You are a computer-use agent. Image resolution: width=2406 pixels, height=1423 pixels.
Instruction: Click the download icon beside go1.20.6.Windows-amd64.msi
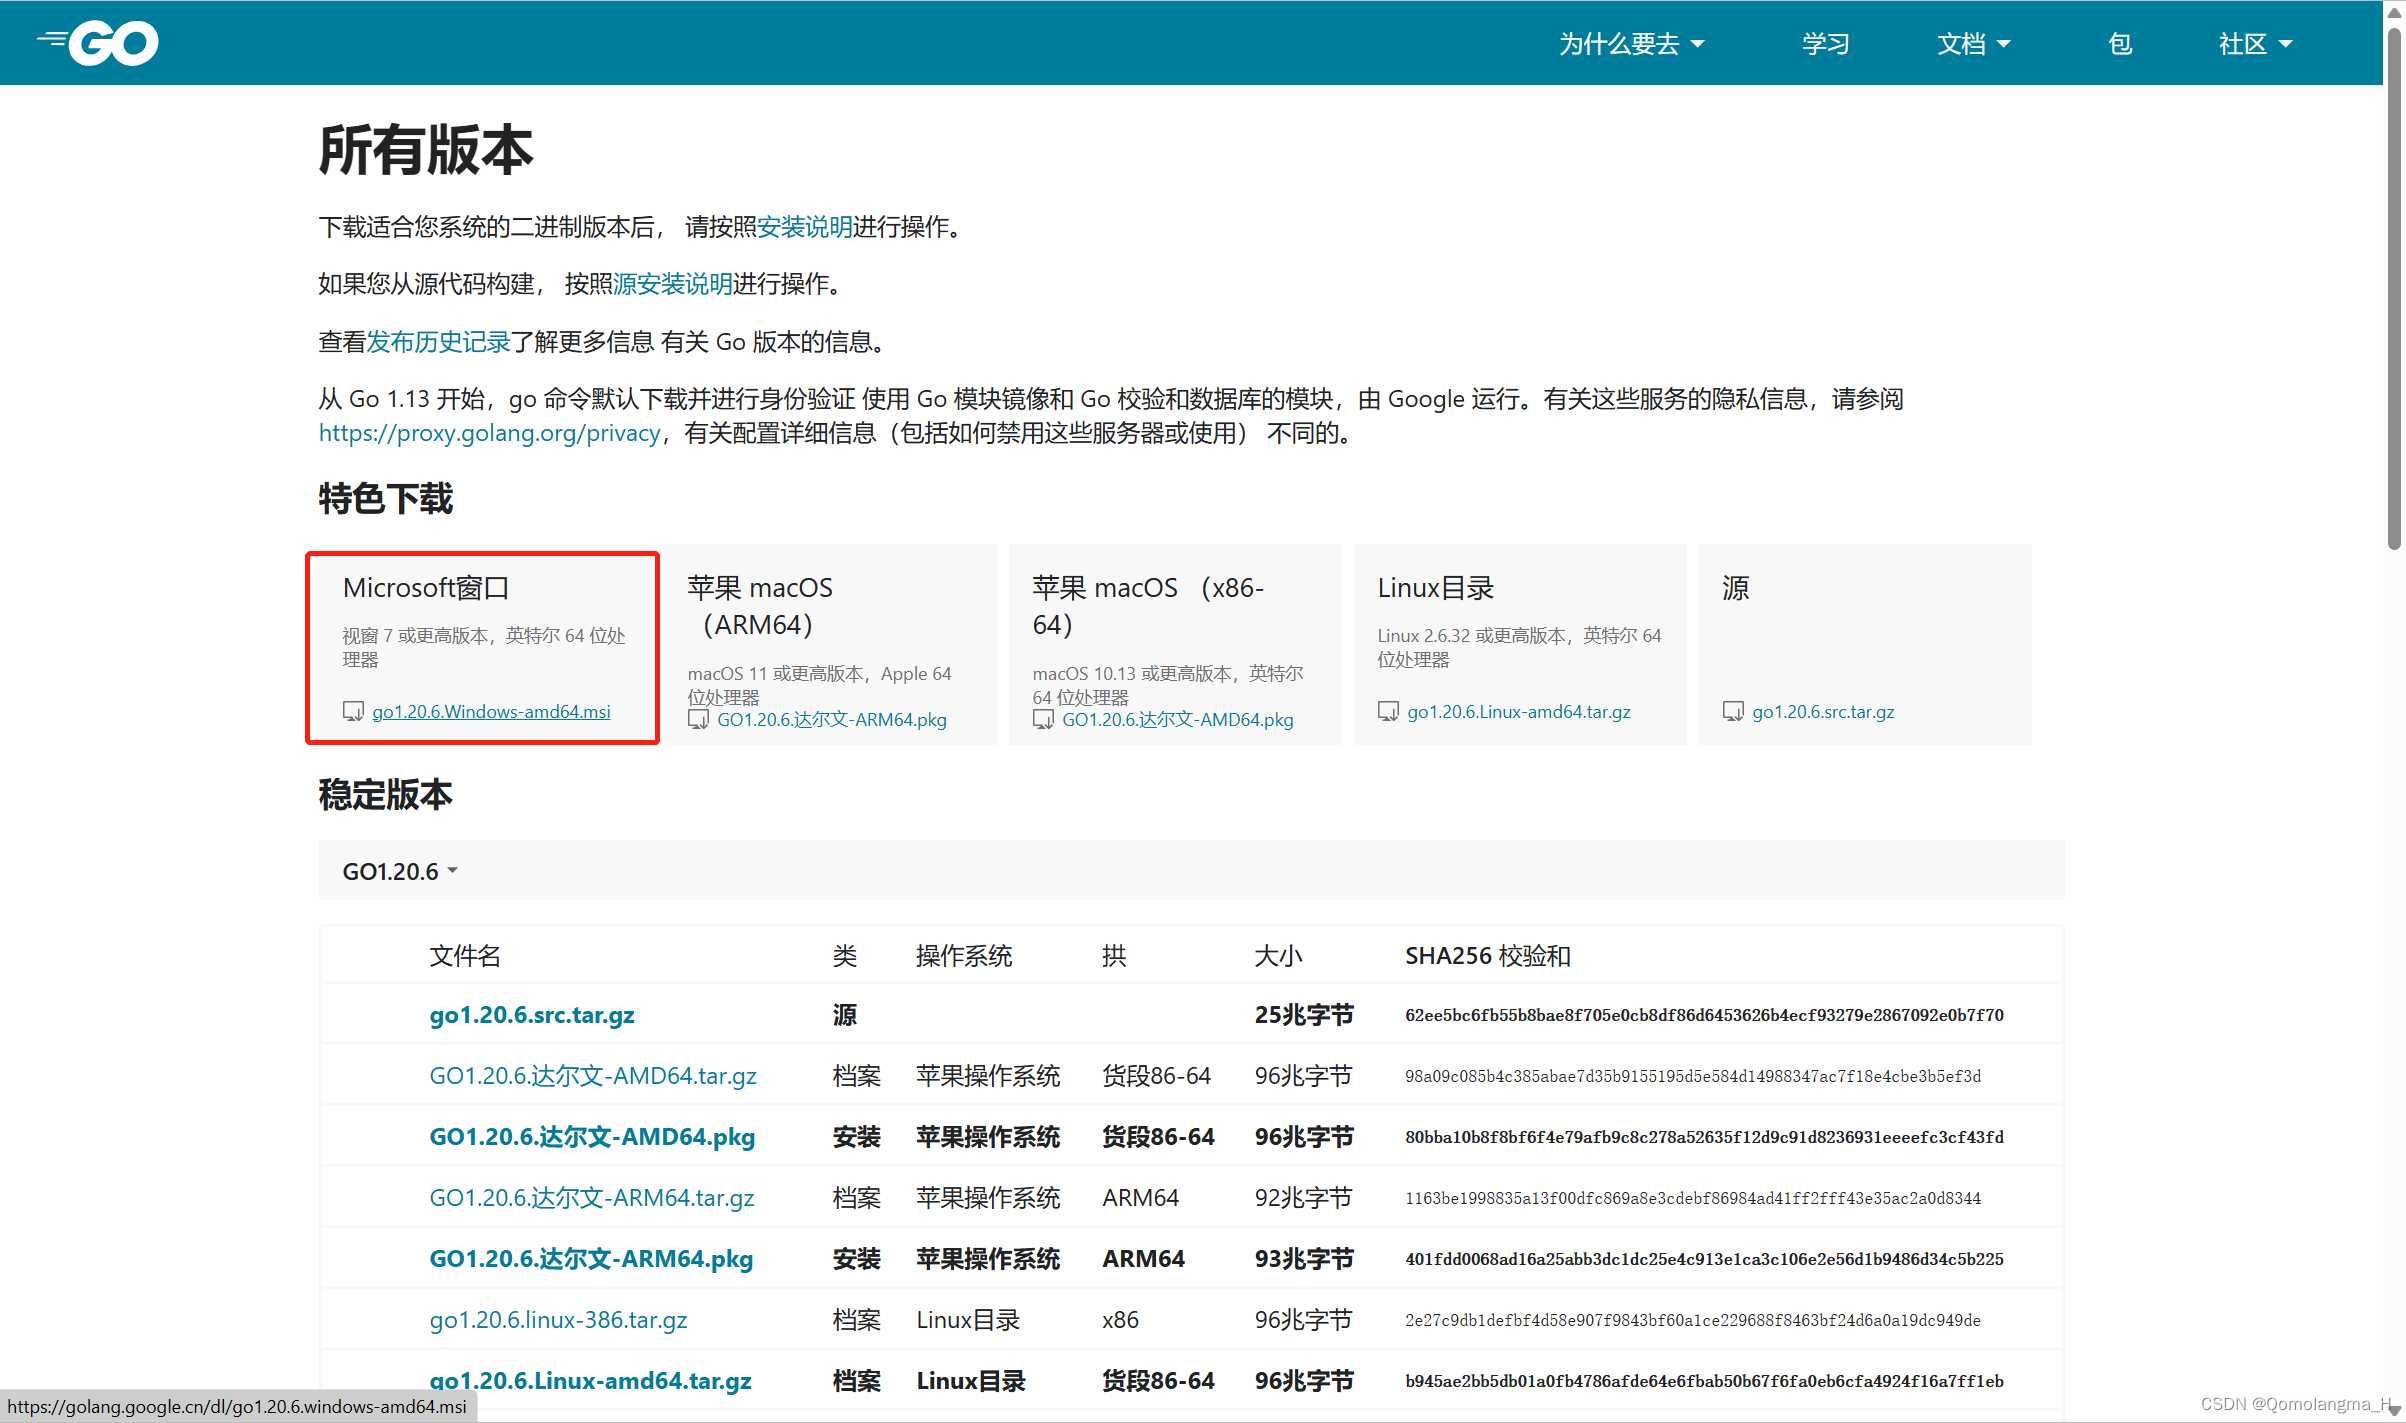[354, 711]
